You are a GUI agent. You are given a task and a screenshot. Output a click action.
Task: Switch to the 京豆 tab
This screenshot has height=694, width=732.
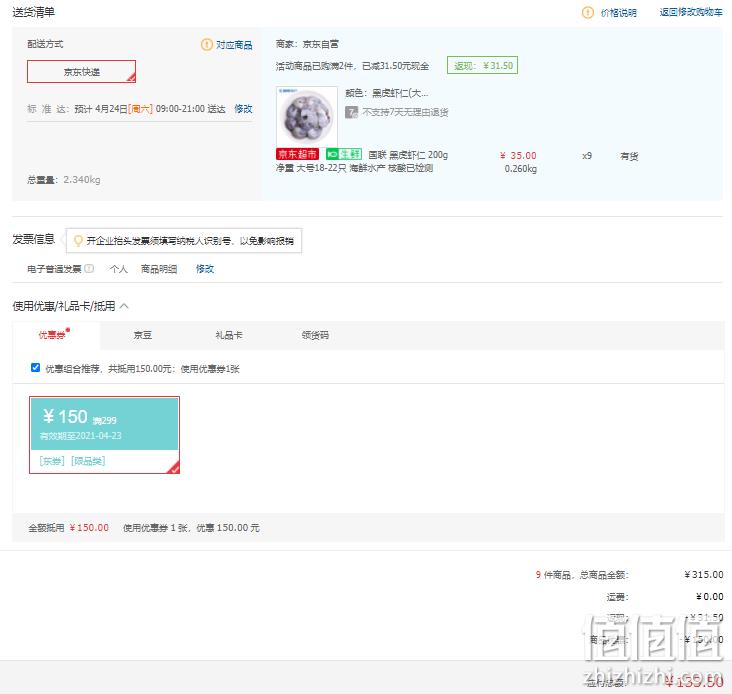point(142,335)
